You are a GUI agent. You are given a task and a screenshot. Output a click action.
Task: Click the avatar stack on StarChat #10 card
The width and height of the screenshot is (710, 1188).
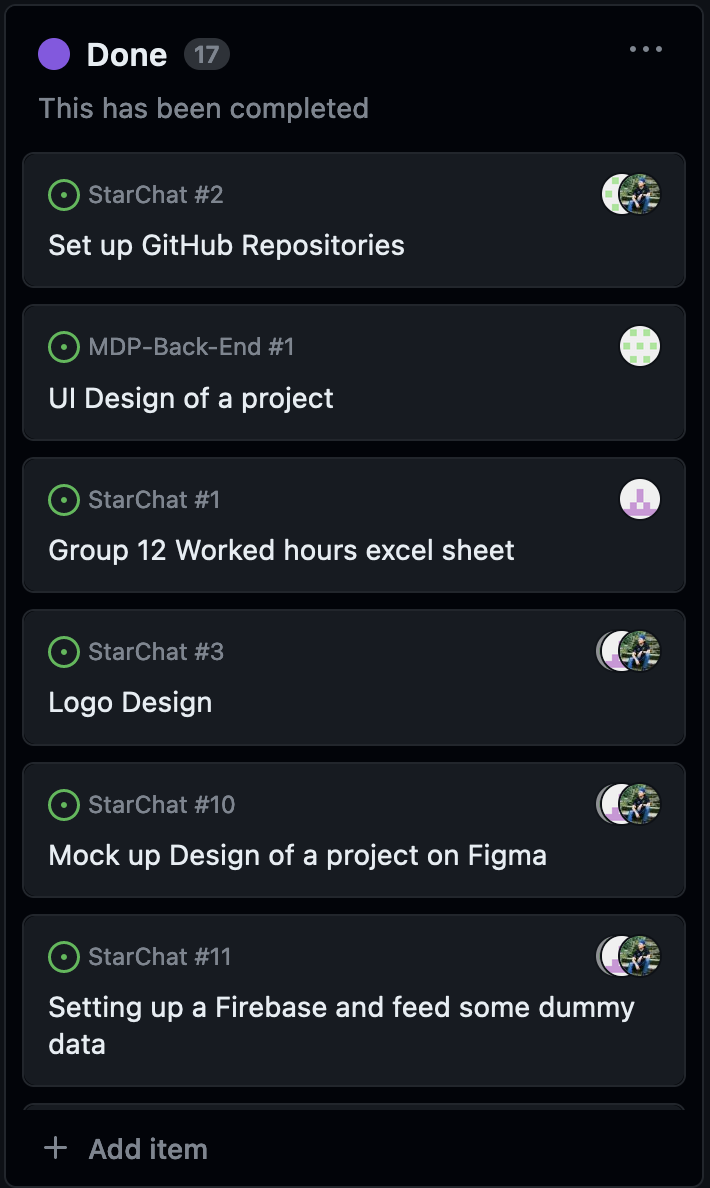(628, 804)
